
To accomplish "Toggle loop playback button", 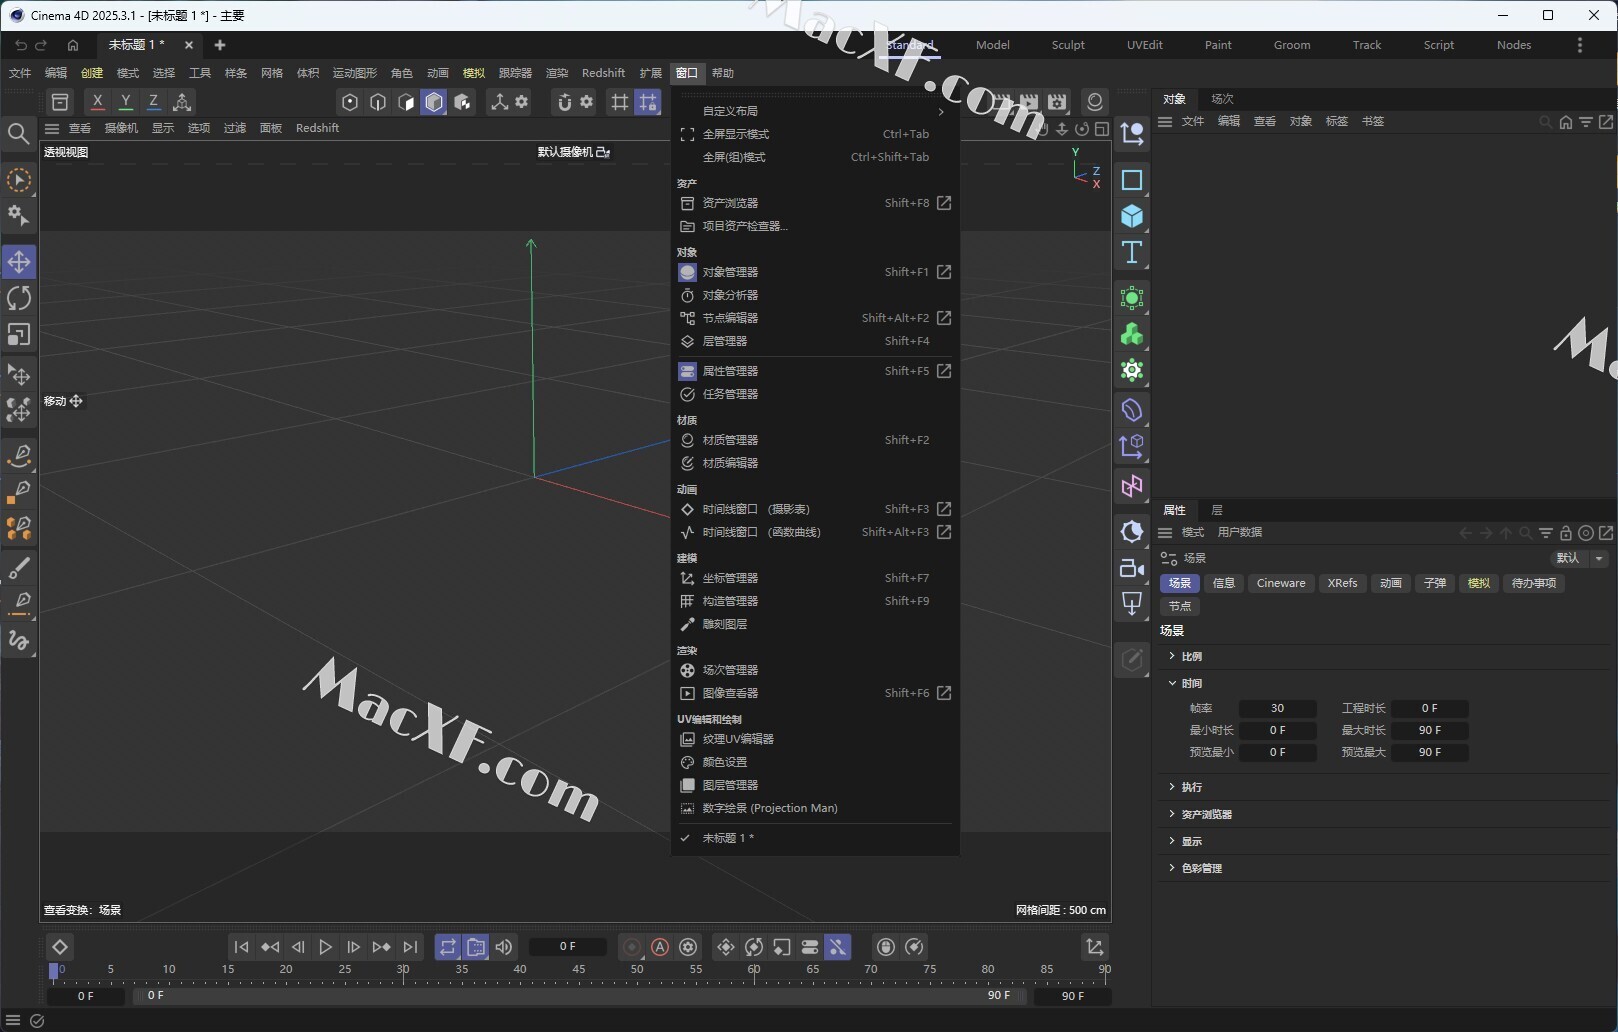I will pyautogui.click(x=448, y=947).
